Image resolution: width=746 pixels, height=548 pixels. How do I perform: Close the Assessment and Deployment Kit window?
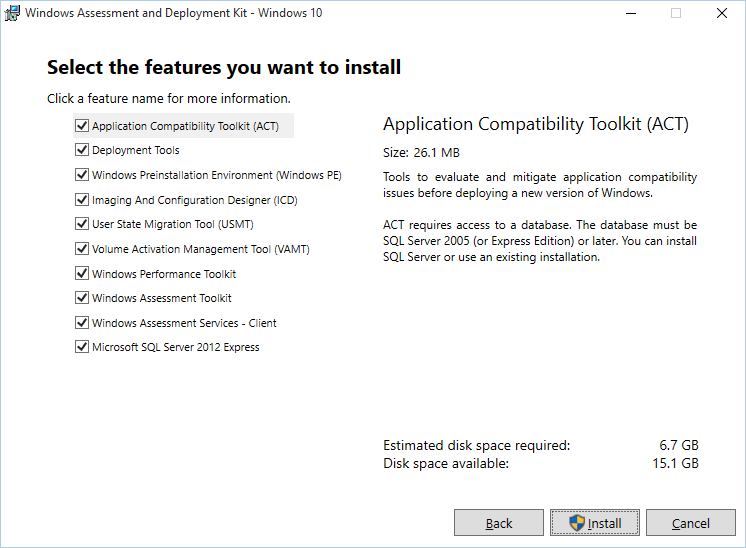(x=722, y=13)
